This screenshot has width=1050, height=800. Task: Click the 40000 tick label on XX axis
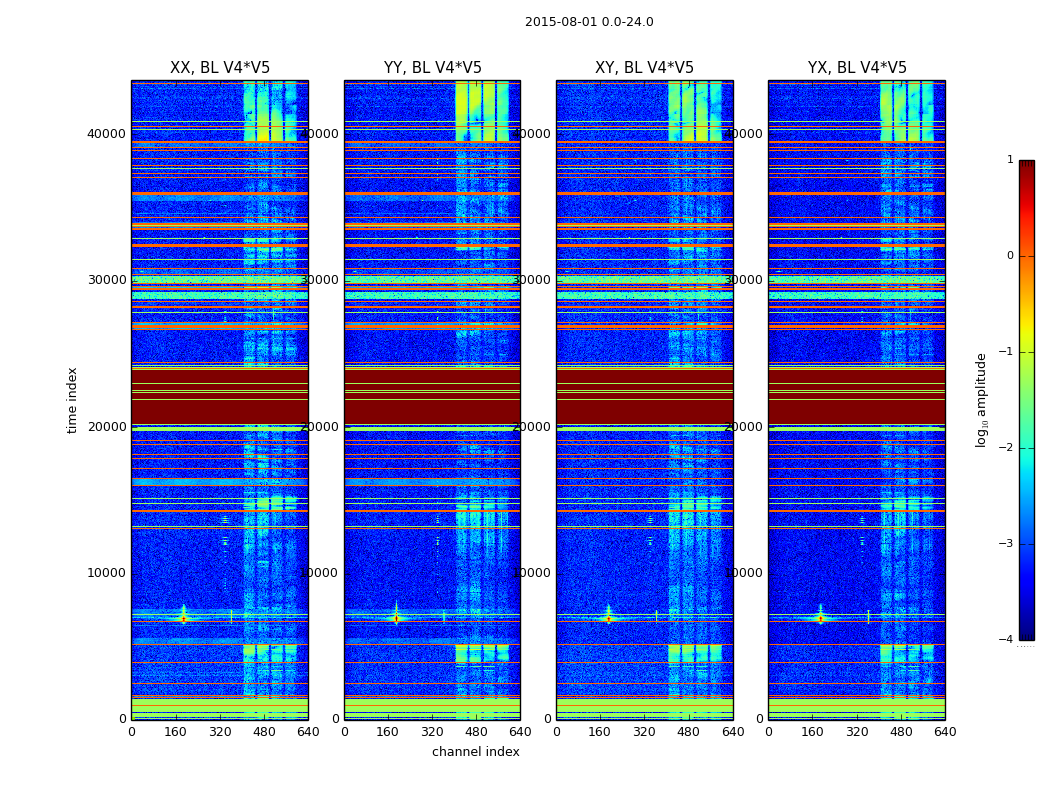click(x=106, y=134)
